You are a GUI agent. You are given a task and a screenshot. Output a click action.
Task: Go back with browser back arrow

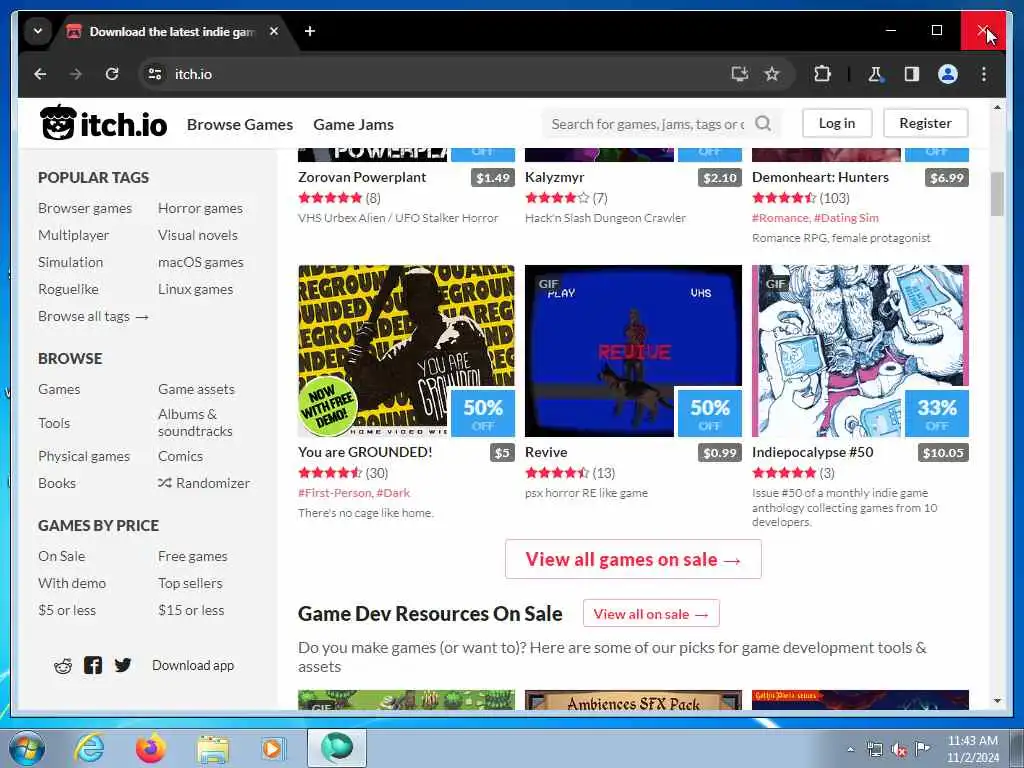click(x=40, y=74)
